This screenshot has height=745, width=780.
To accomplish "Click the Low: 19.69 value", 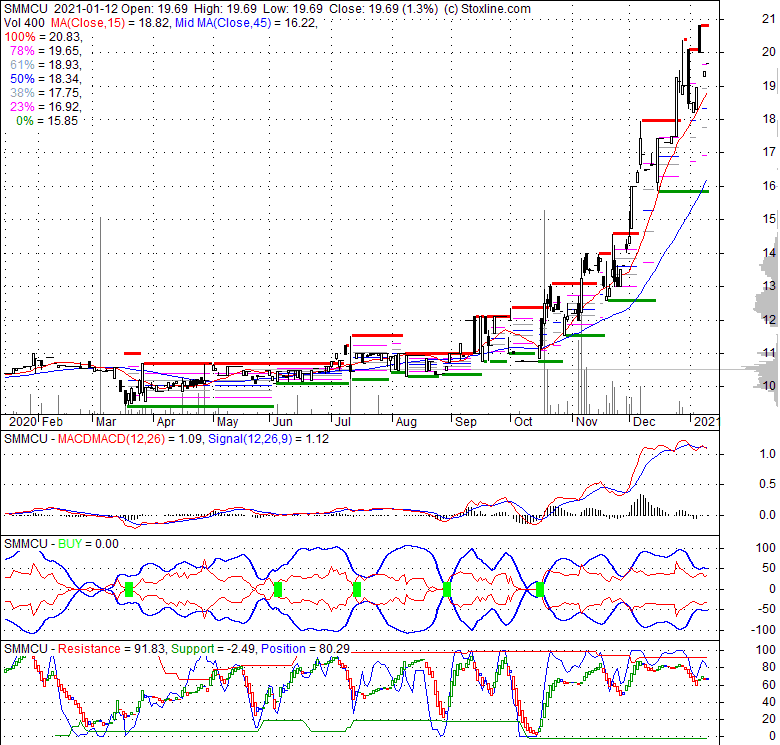I will [x=292, y=9].
